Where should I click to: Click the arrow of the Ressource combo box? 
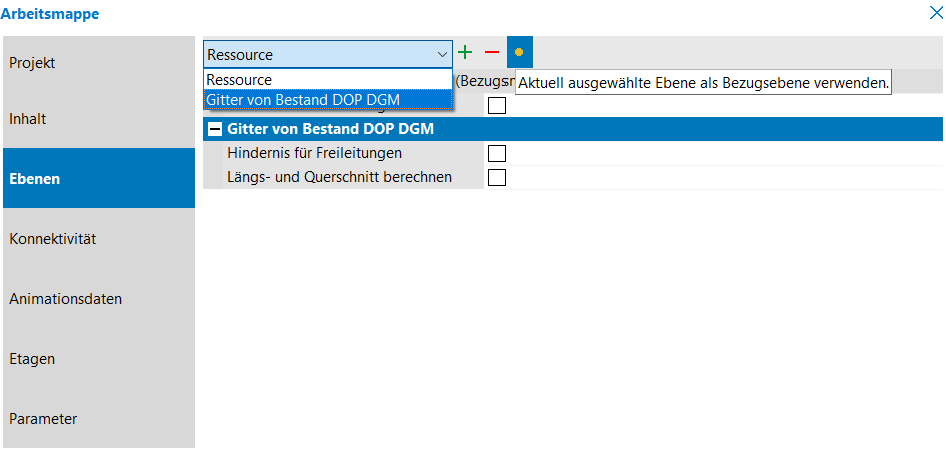[443, 54]
